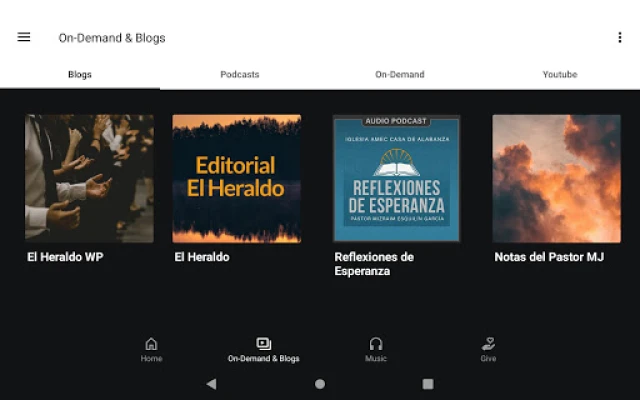Tap the On-Demand & Blogs bottom icon
The height and width of the screenshot is (400, 640).
coord(263,344)
